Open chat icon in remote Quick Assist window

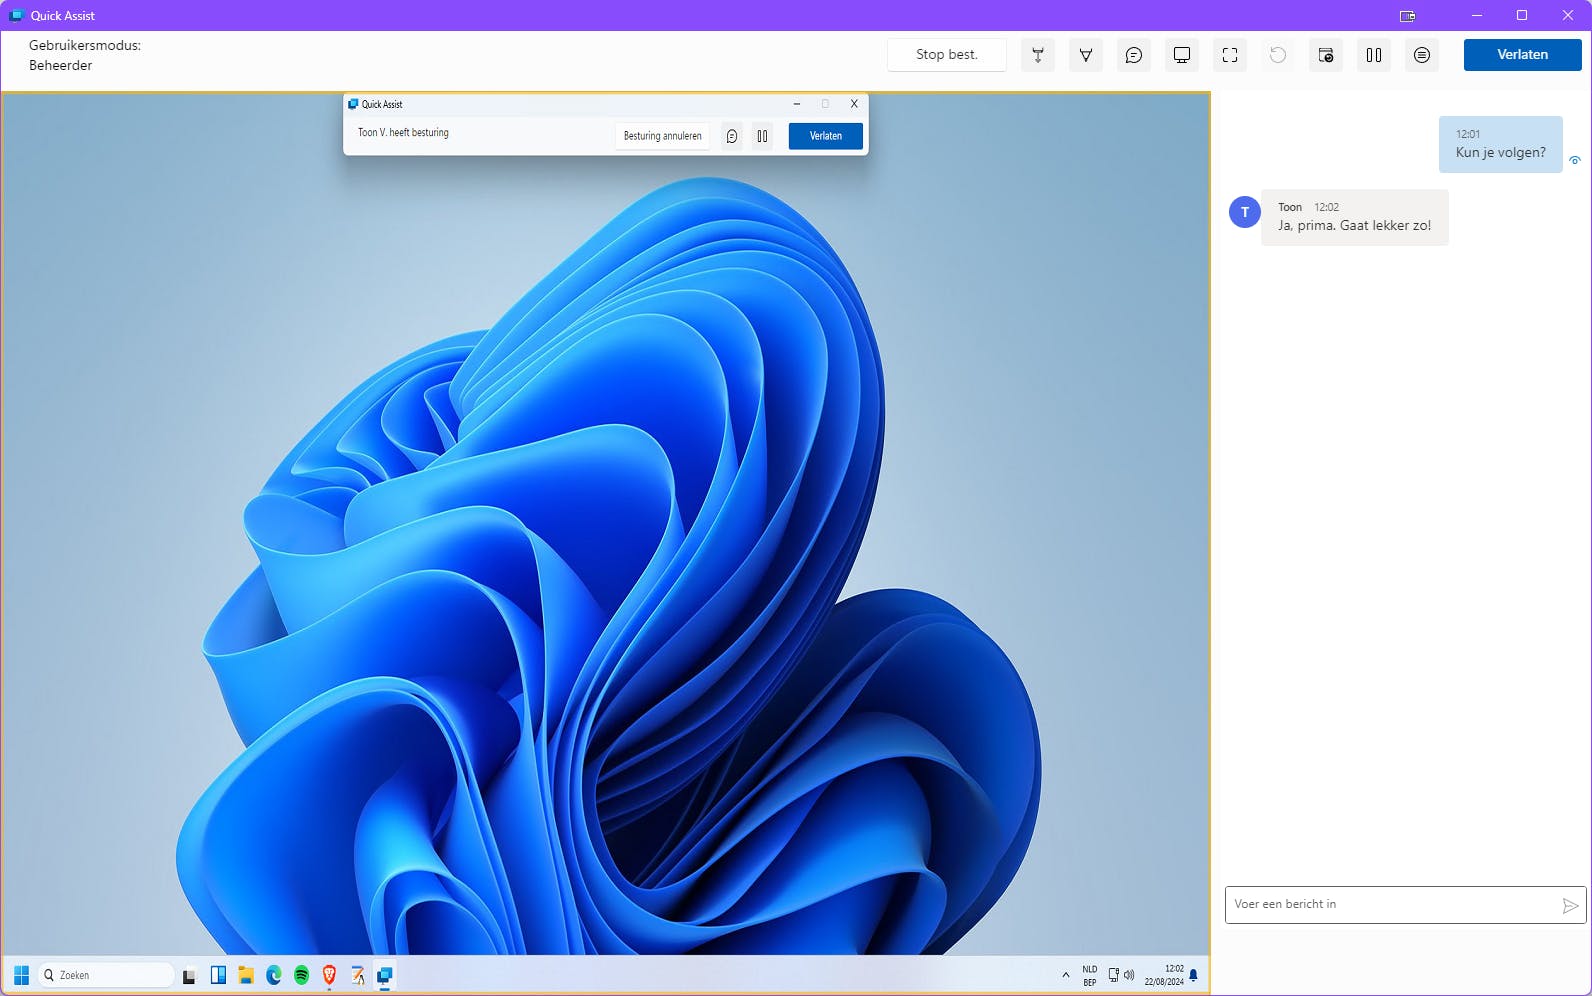click(x=732, y=136)
